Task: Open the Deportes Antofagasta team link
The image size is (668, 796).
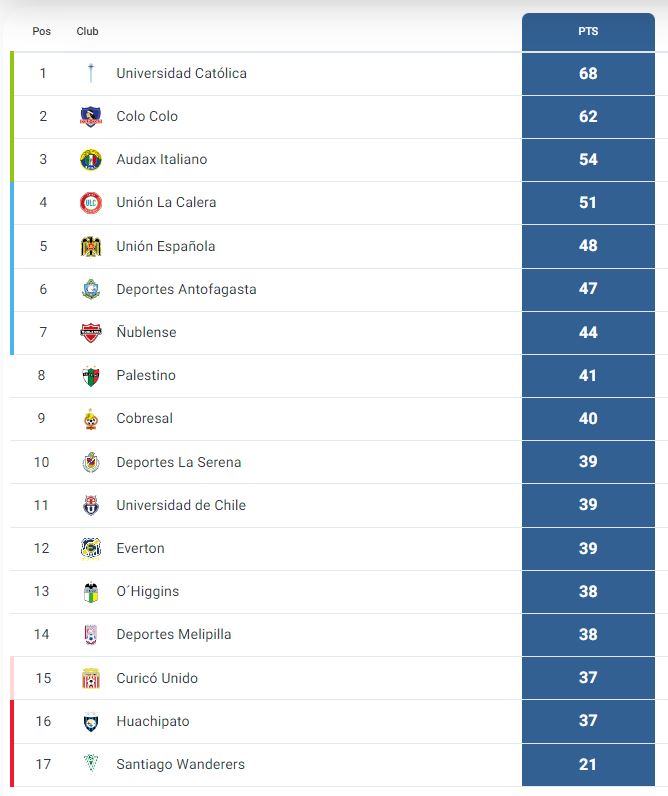Action: [x=186, y=289]
